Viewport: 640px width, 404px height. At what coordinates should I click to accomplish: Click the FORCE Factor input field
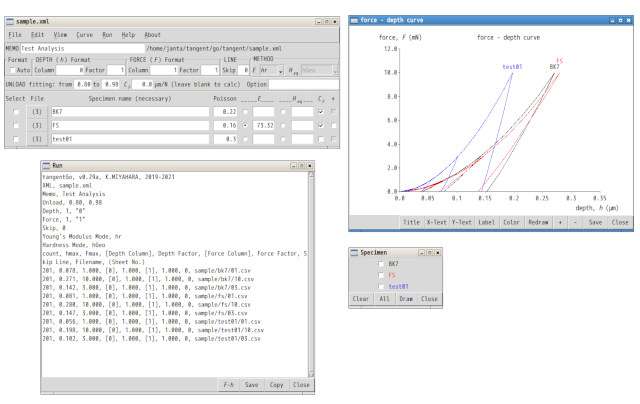[x=210, y=70]
